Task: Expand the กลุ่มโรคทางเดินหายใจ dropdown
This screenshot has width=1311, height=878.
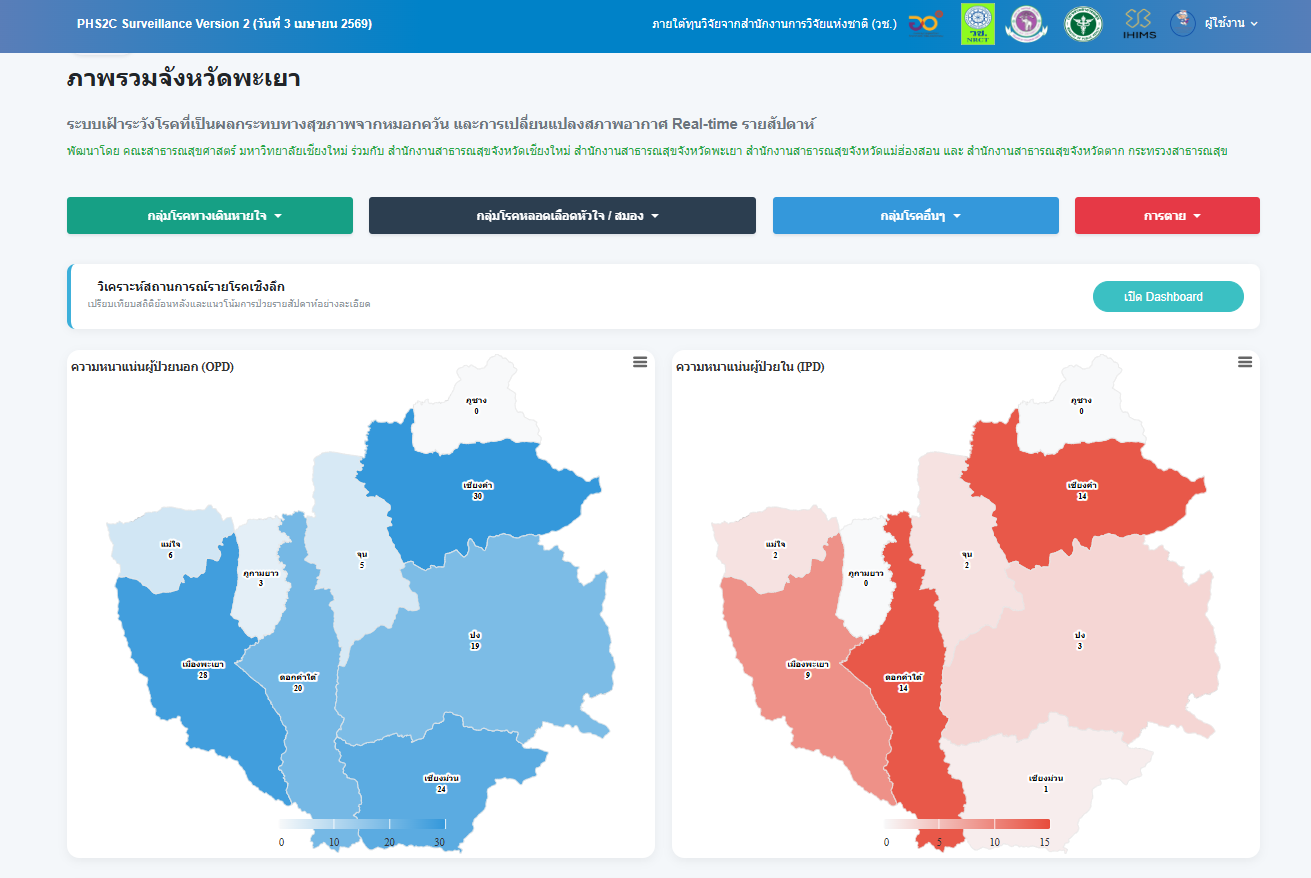Action: (209, 216)
